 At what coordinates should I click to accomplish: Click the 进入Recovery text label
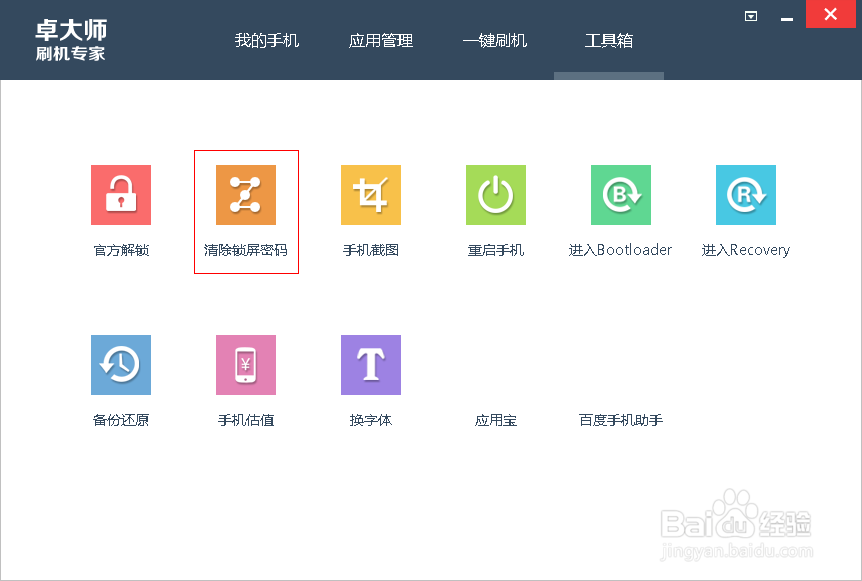[746, 250]
